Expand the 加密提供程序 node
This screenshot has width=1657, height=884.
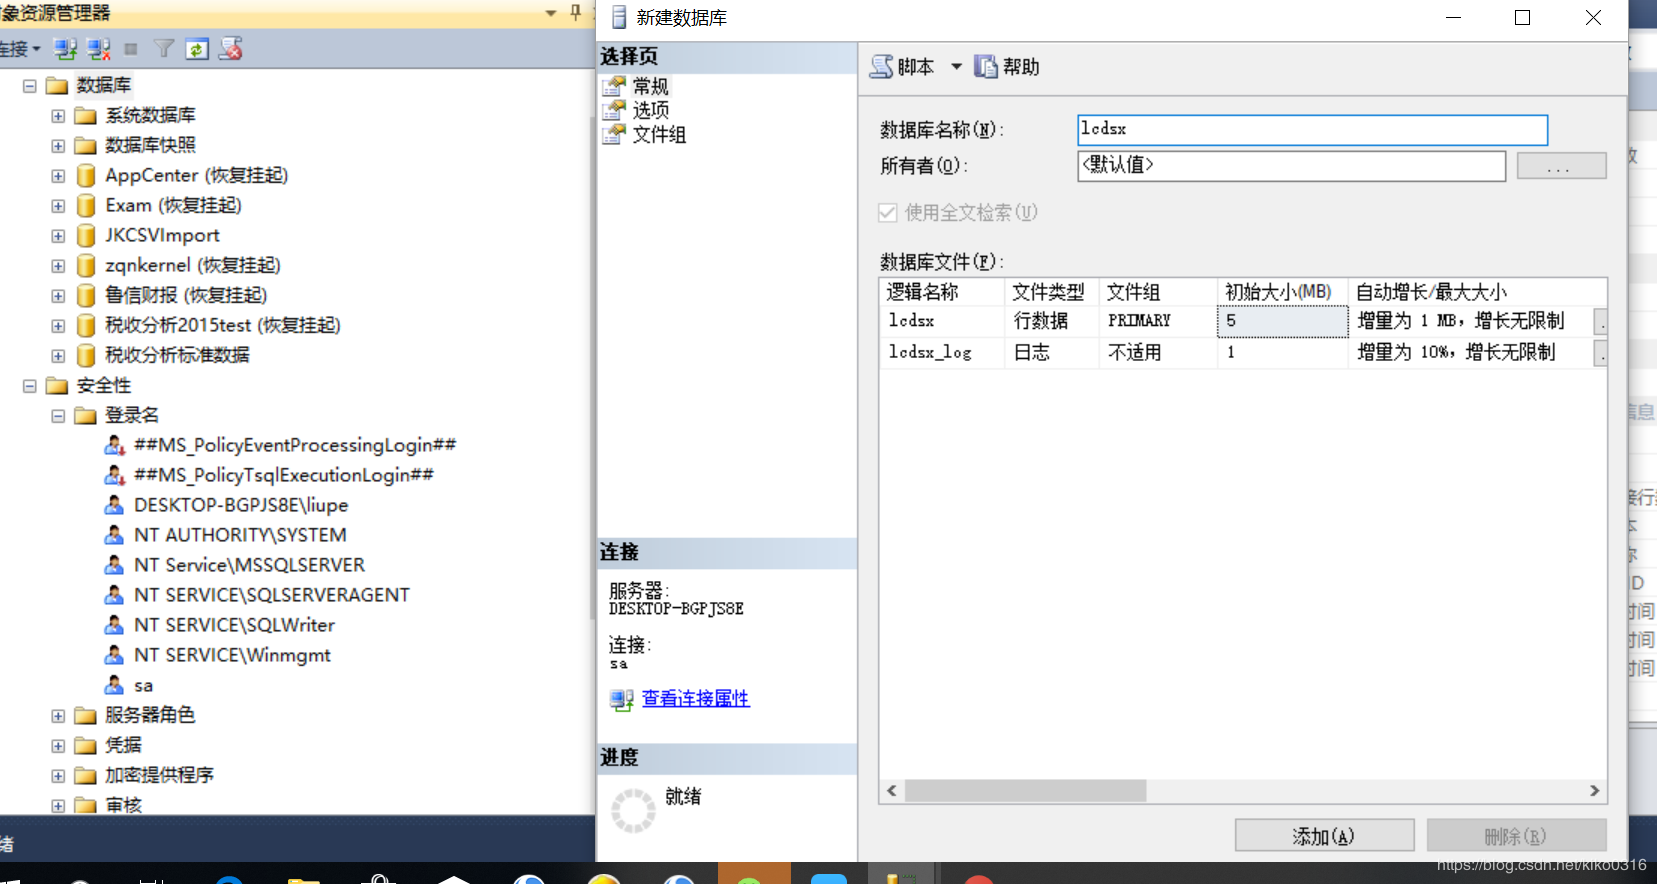[58, 776]
